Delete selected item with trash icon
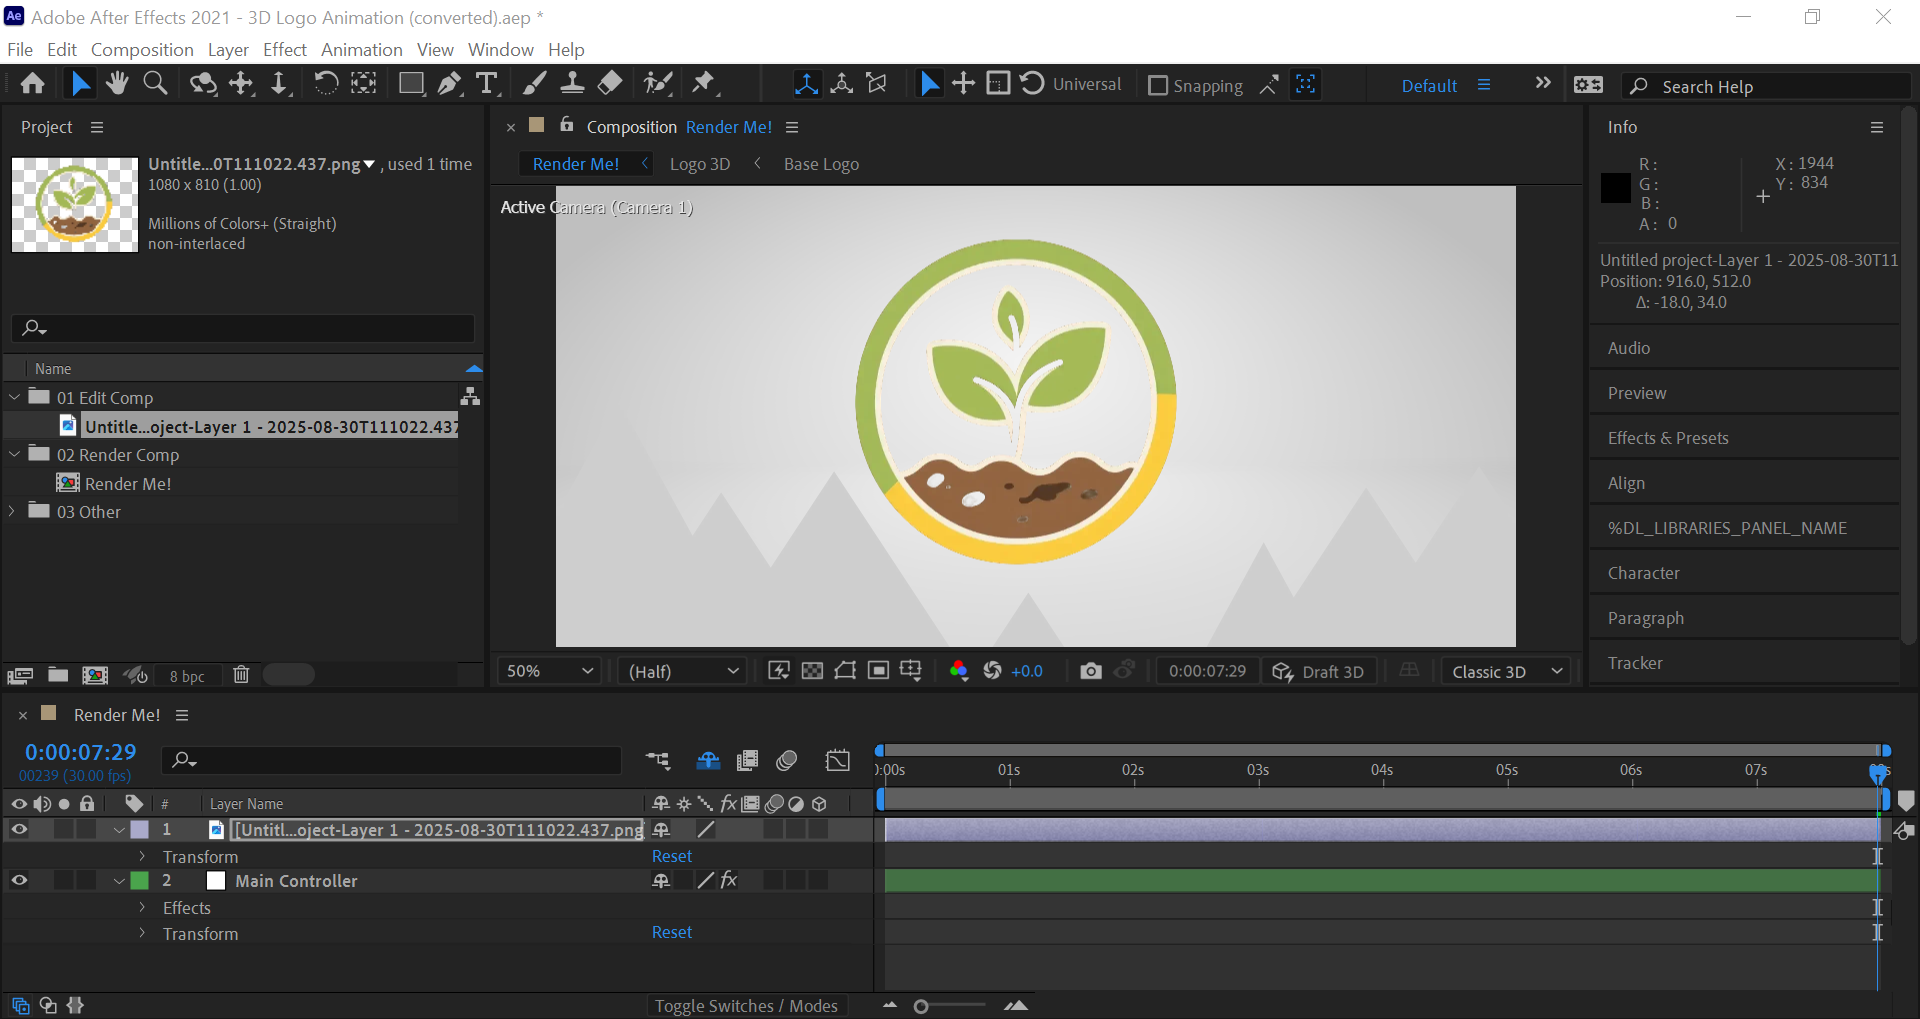1920x1019 pixels. tap(241, 675)
